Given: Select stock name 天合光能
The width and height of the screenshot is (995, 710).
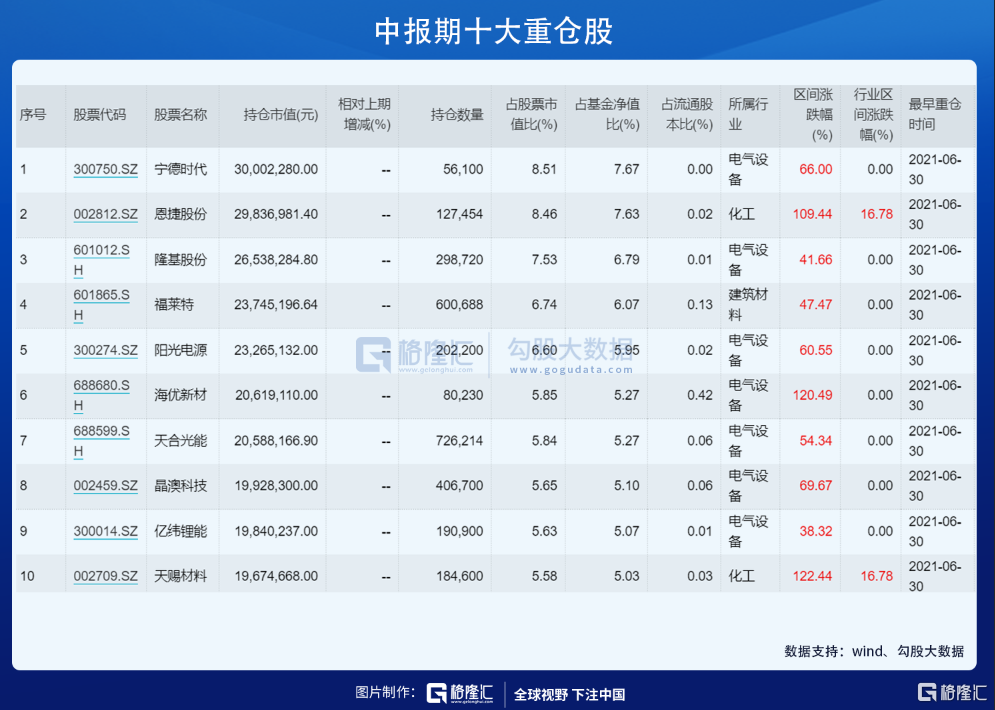Looking at the screenshot, I should click(181, 441).
